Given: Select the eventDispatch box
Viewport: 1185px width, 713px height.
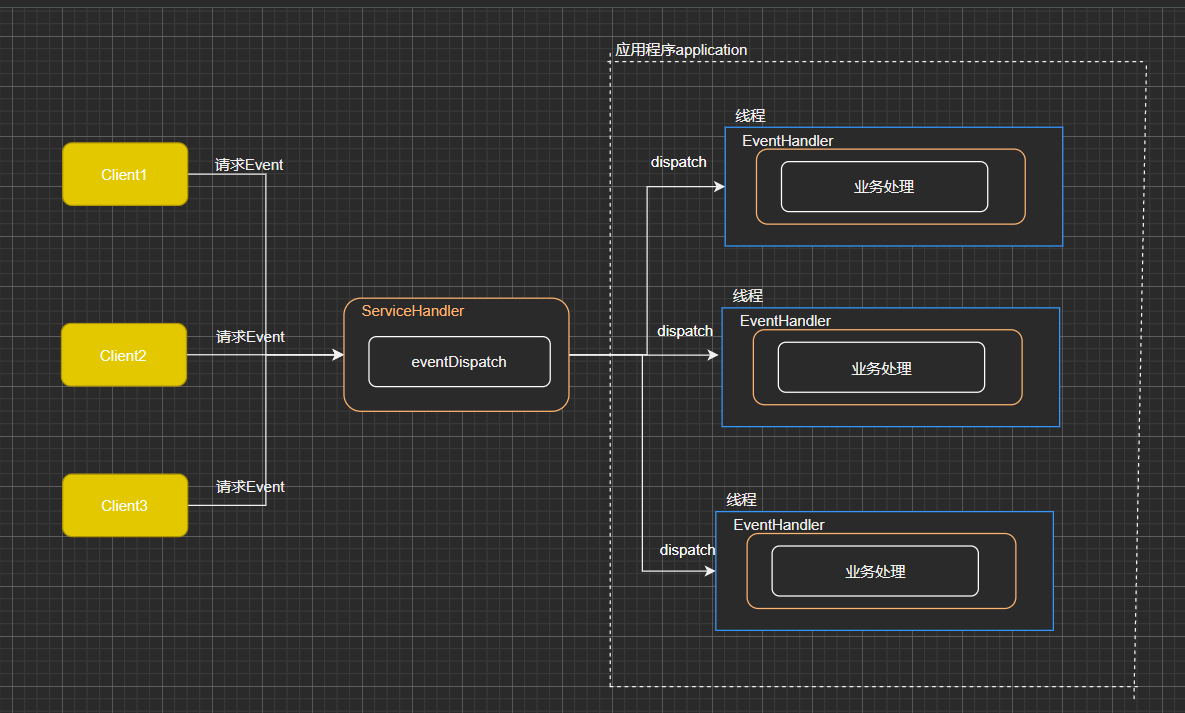Looking at the screenshot, I should point(459,361).
